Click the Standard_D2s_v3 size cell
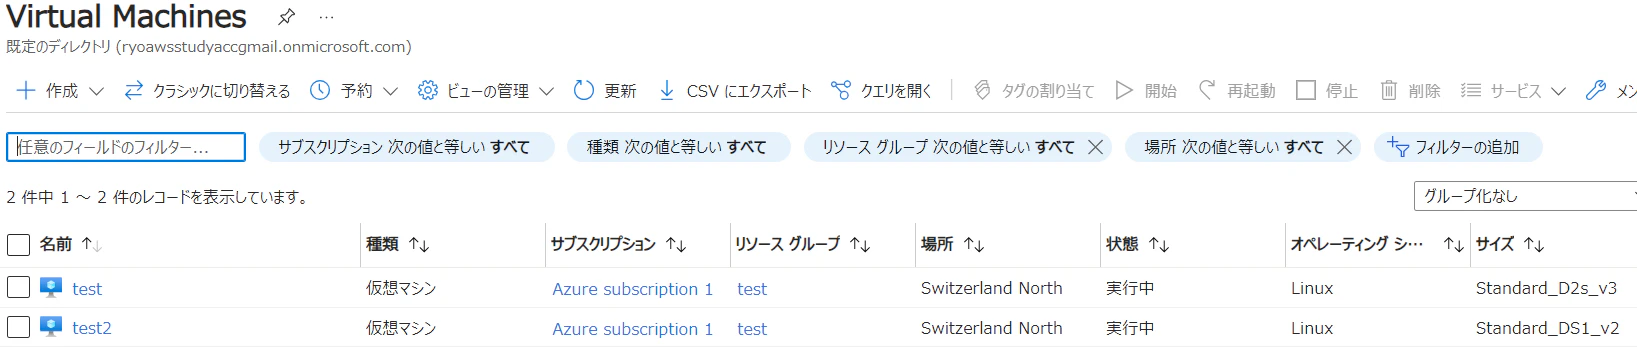This screenshot has height=362, width=1637. 1546,288
